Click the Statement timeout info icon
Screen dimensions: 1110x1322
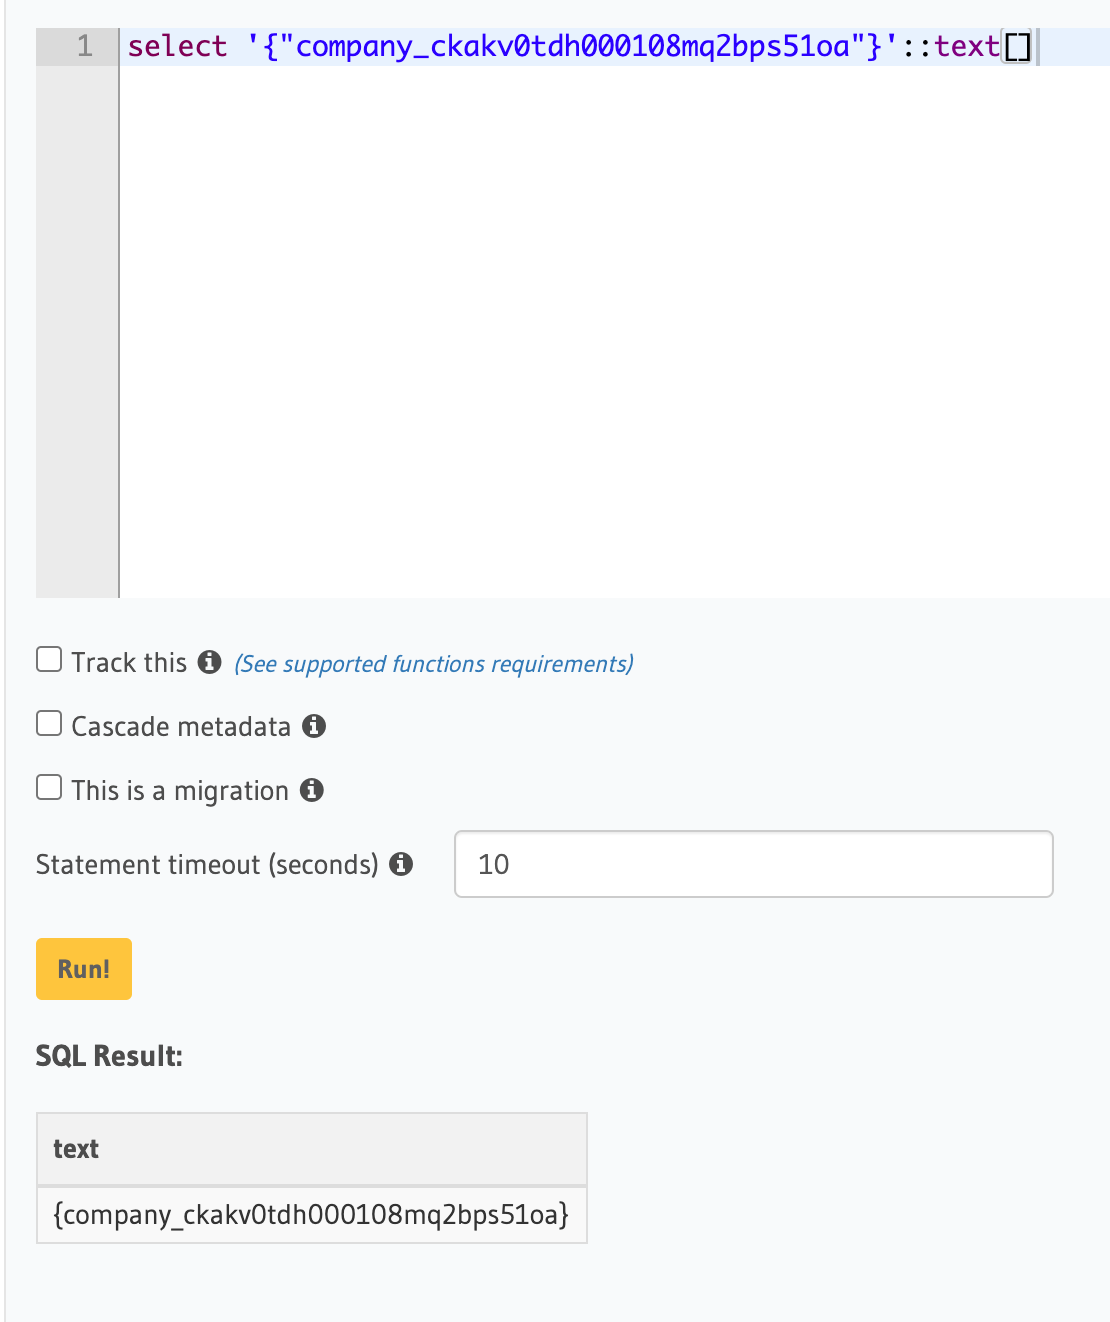400,864
